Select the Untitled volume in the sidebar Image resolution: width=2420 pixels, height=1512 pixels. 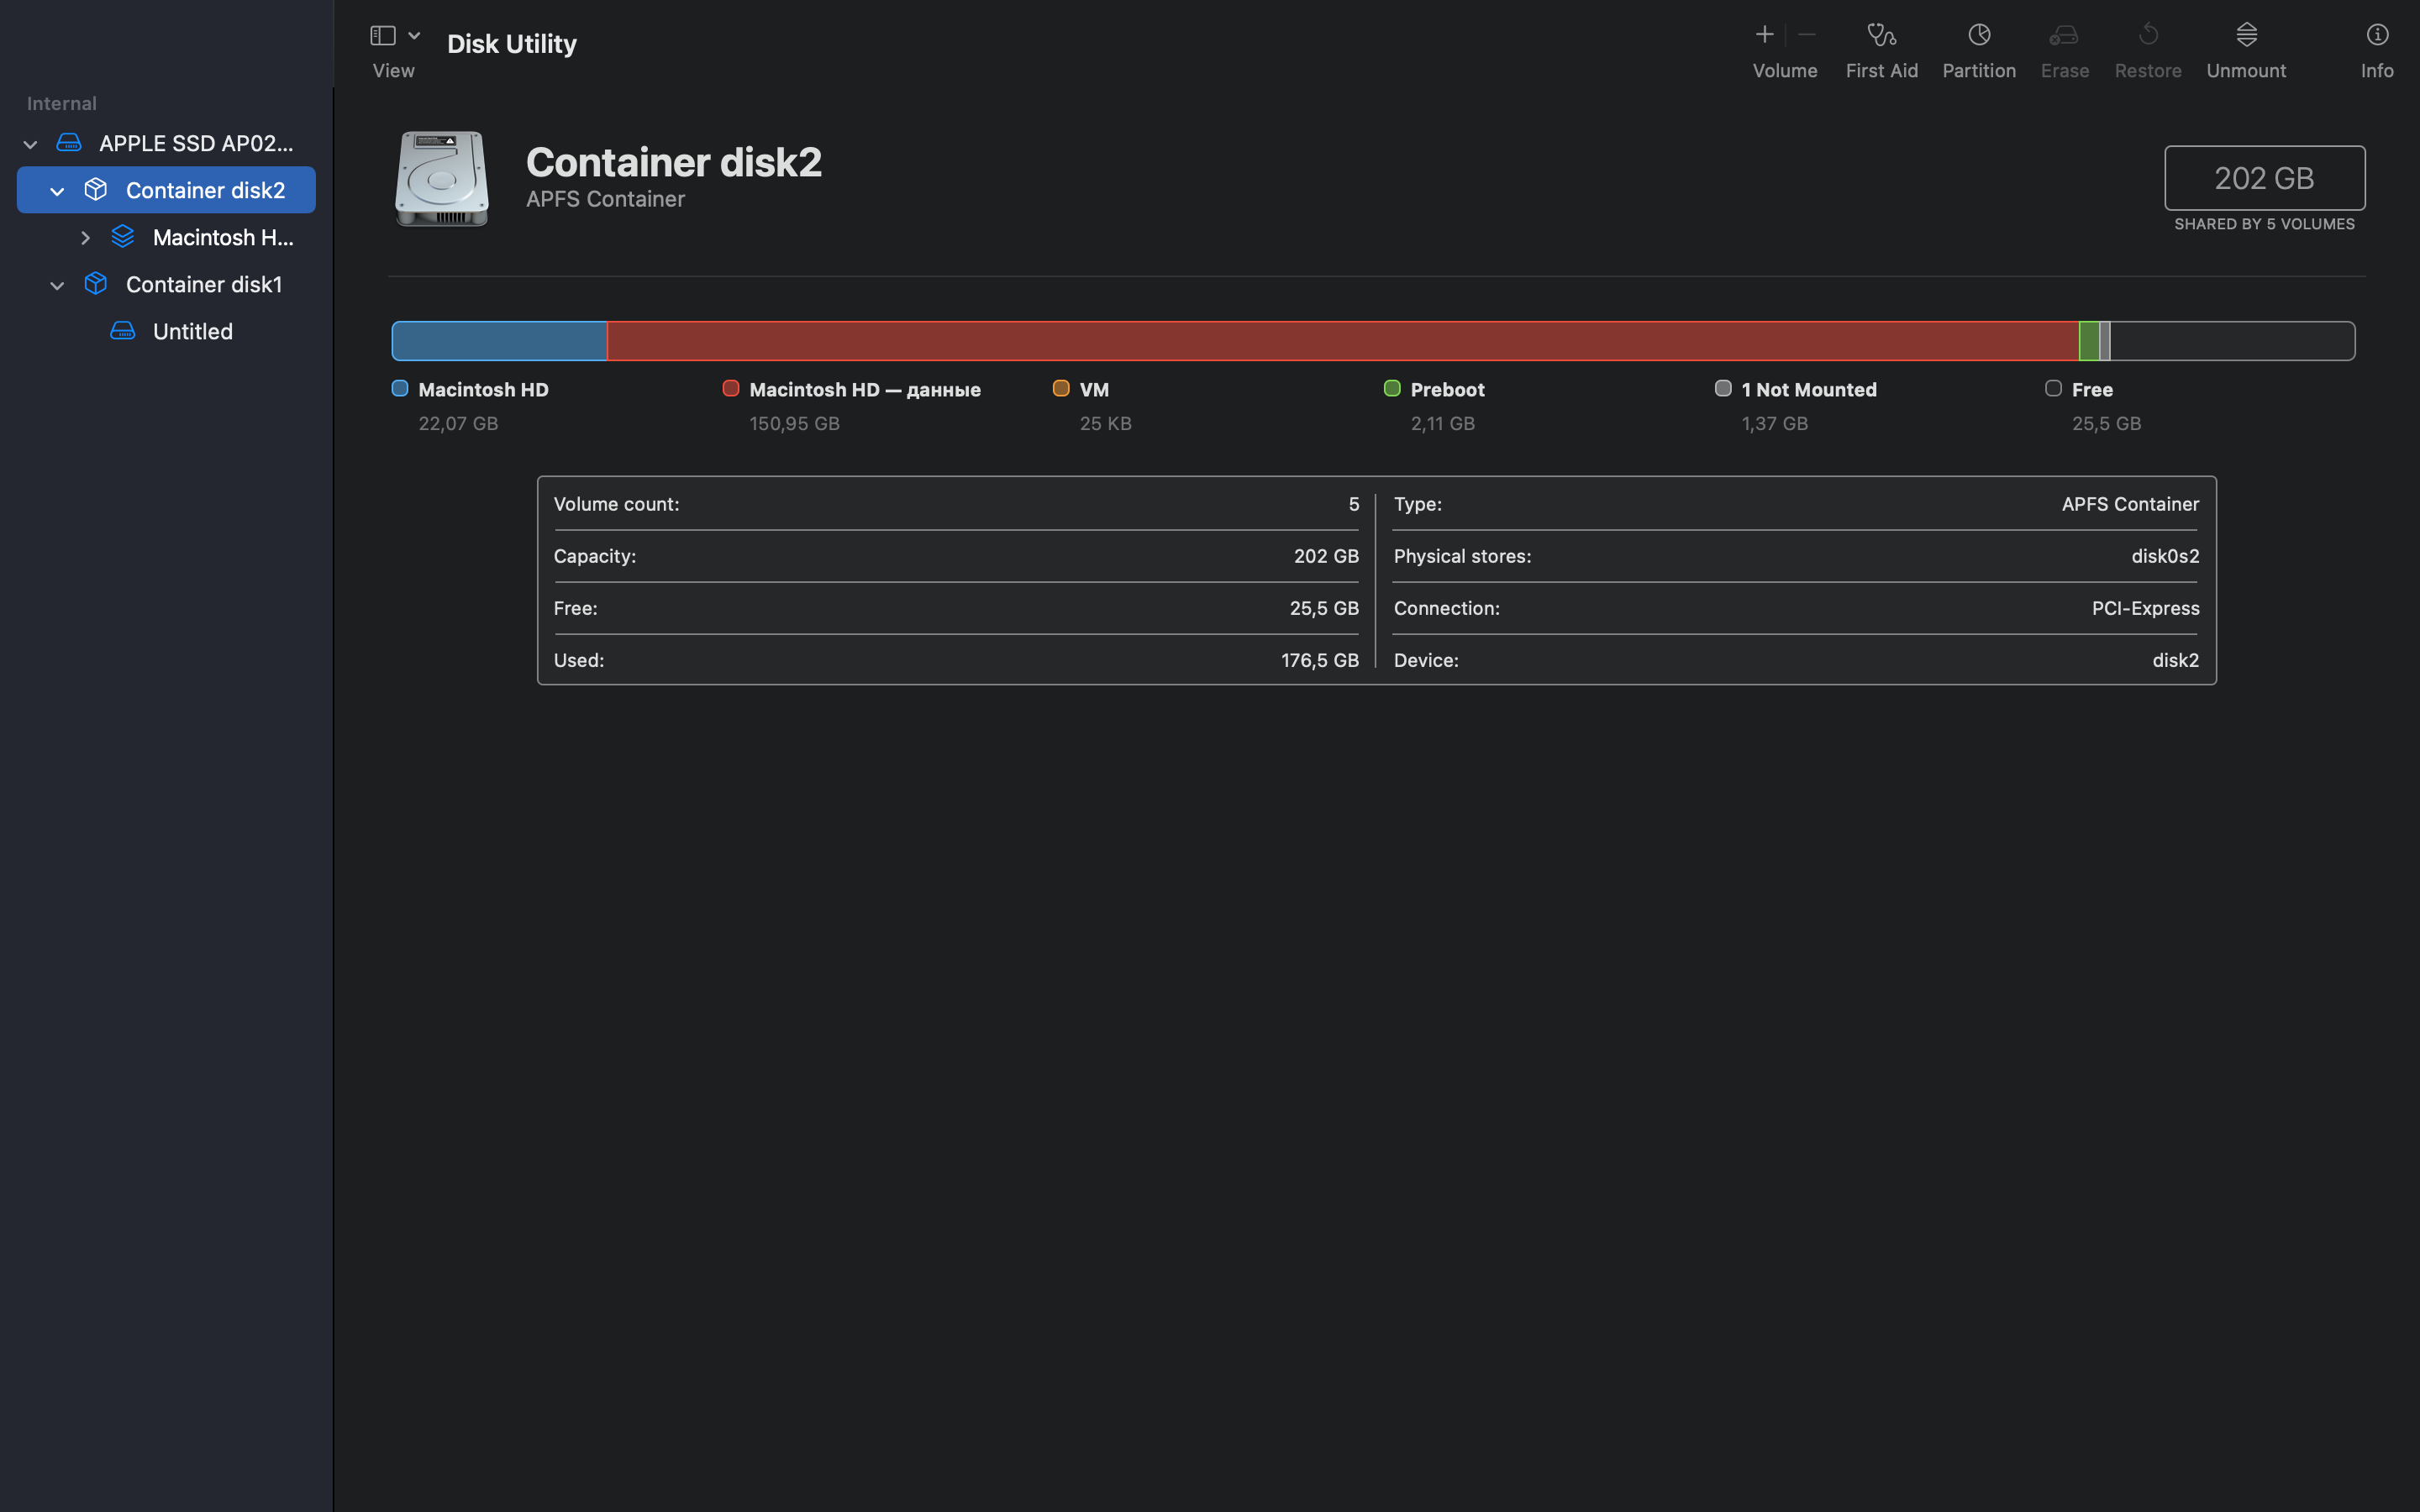(192, 331)
